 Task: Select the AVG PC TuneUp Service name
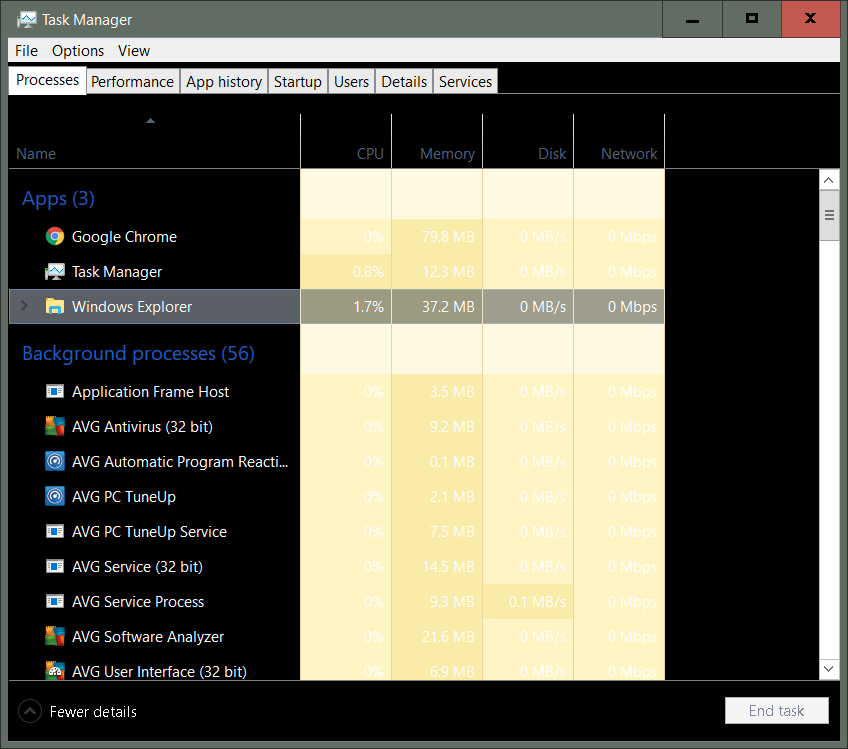pos(149,532)
